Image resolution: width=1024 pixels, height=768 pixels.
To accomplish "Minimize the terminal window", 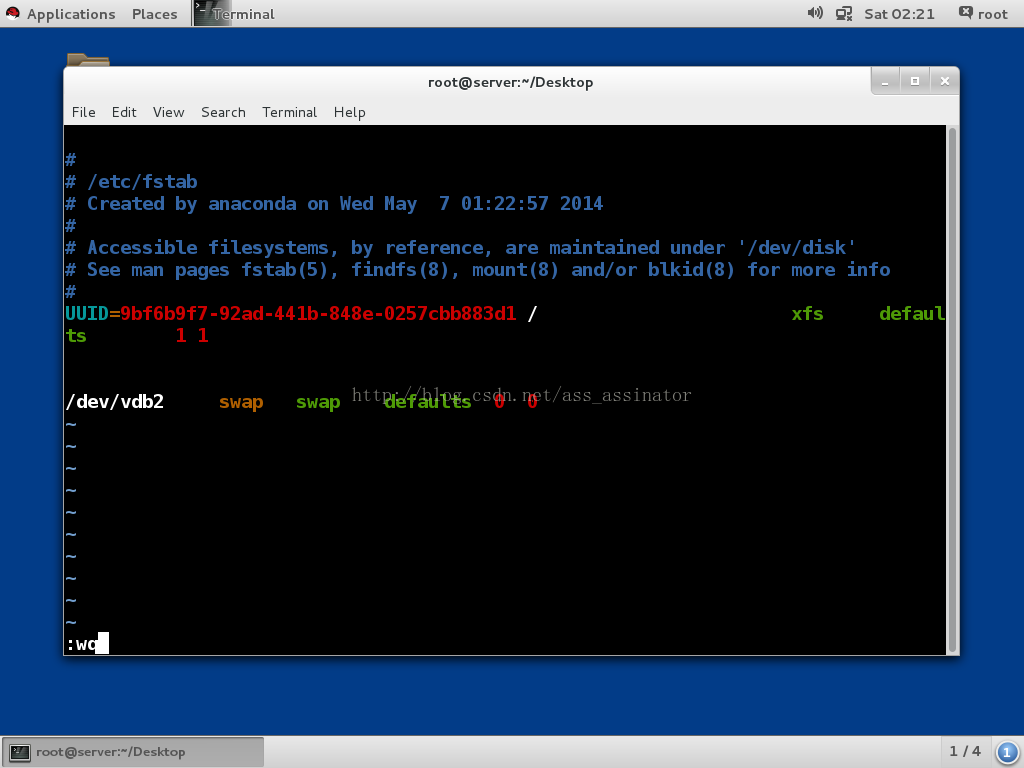I will (x=886, y=82).
